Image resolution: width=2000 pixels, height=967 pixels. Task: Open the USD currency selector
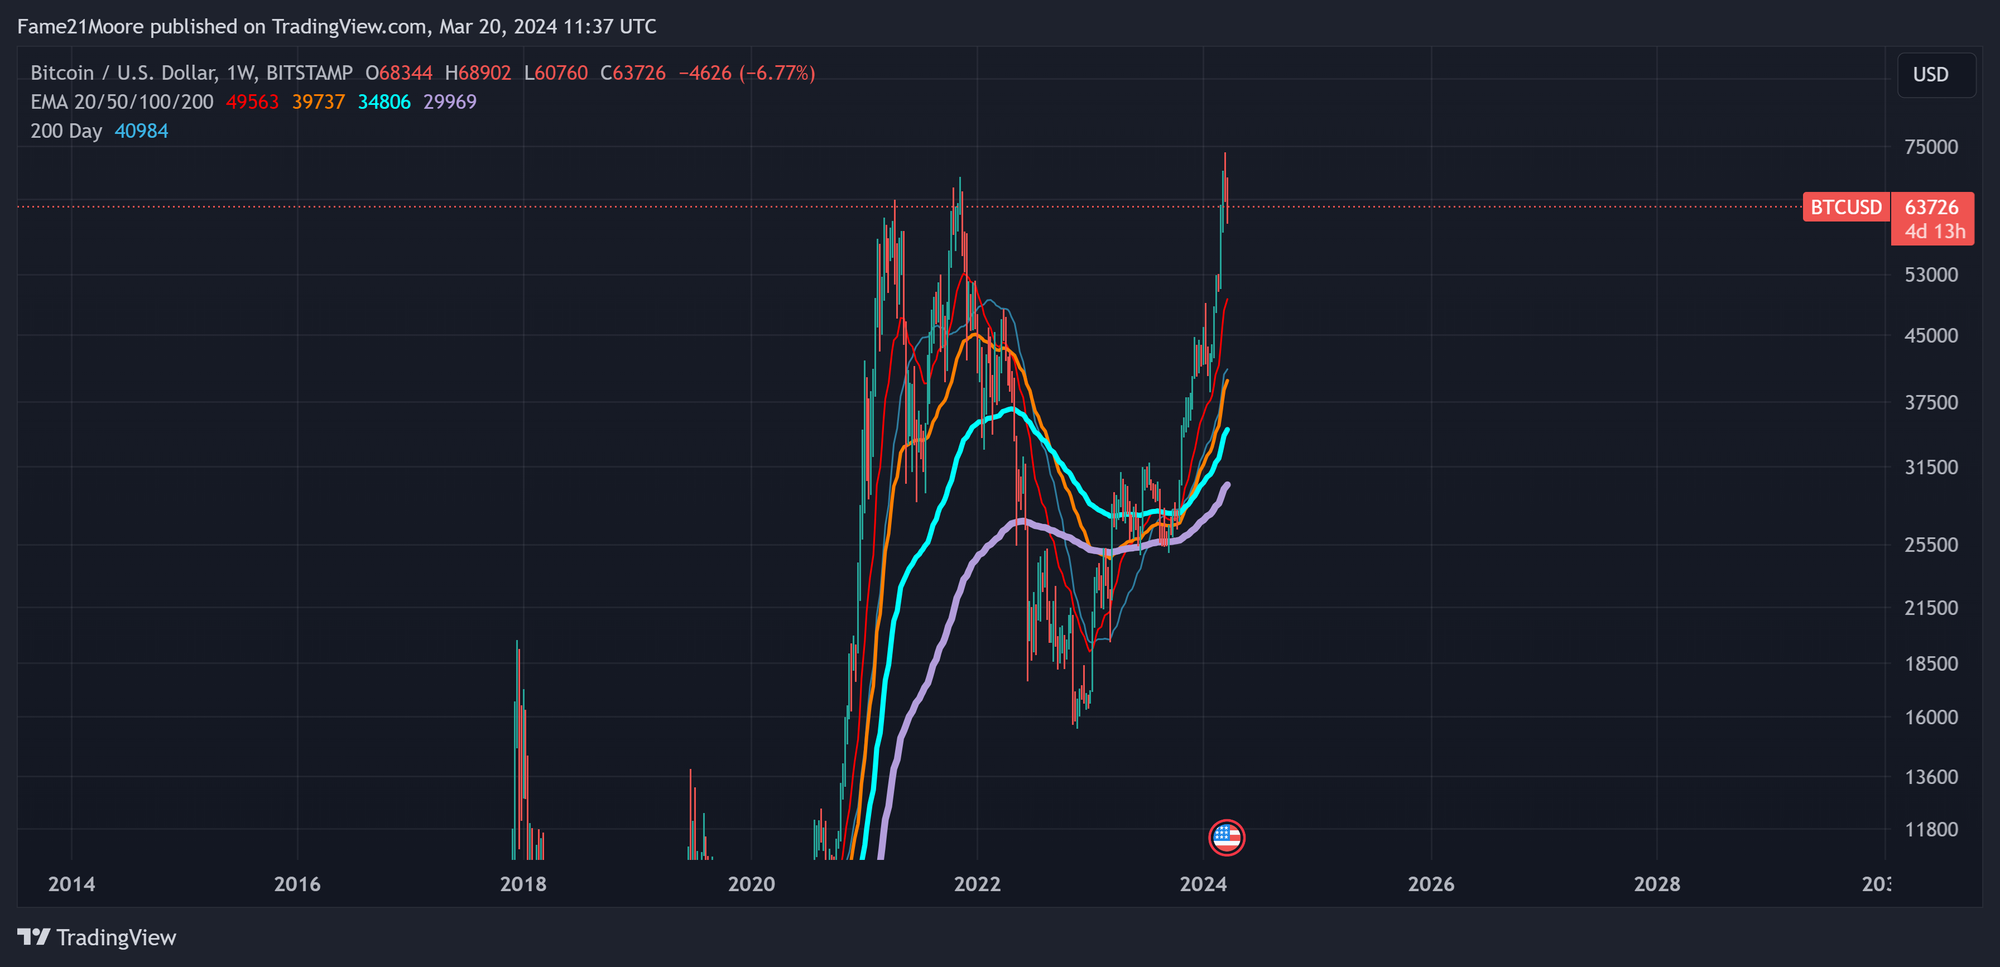point(1936,75)
